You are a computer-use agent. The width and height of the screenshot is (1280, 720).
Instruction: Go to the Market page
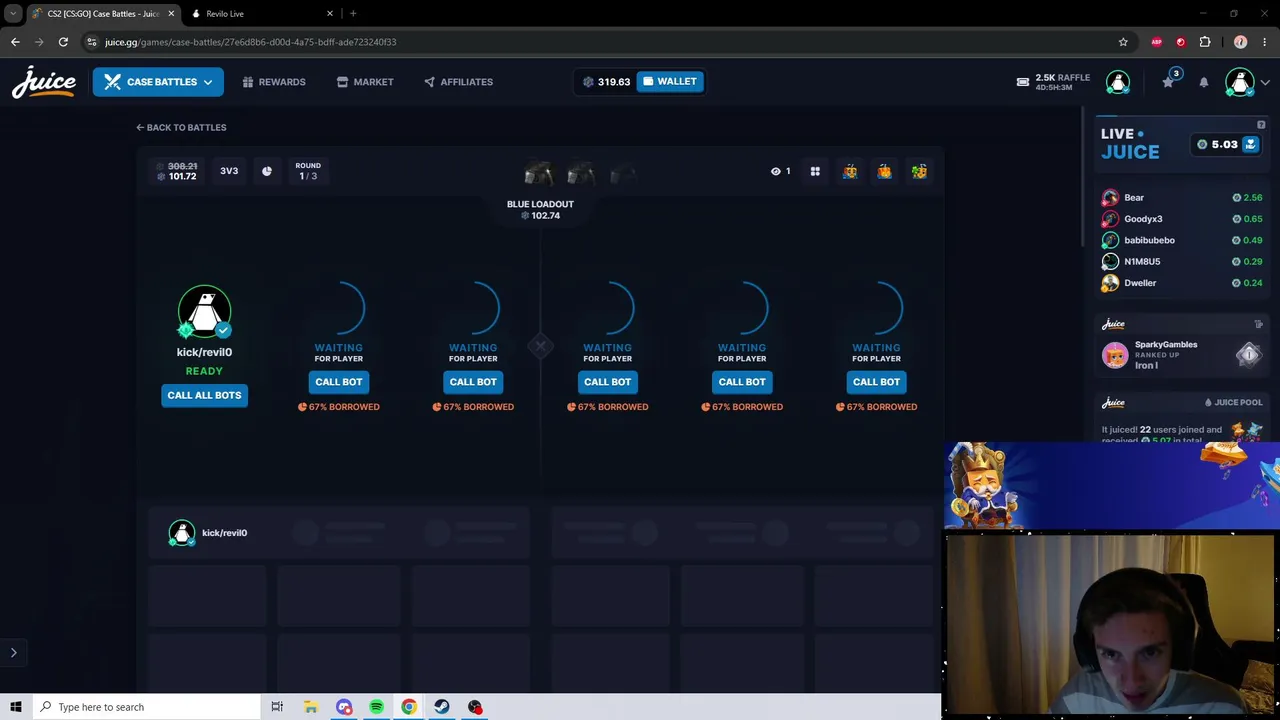(x=365, y=82)
